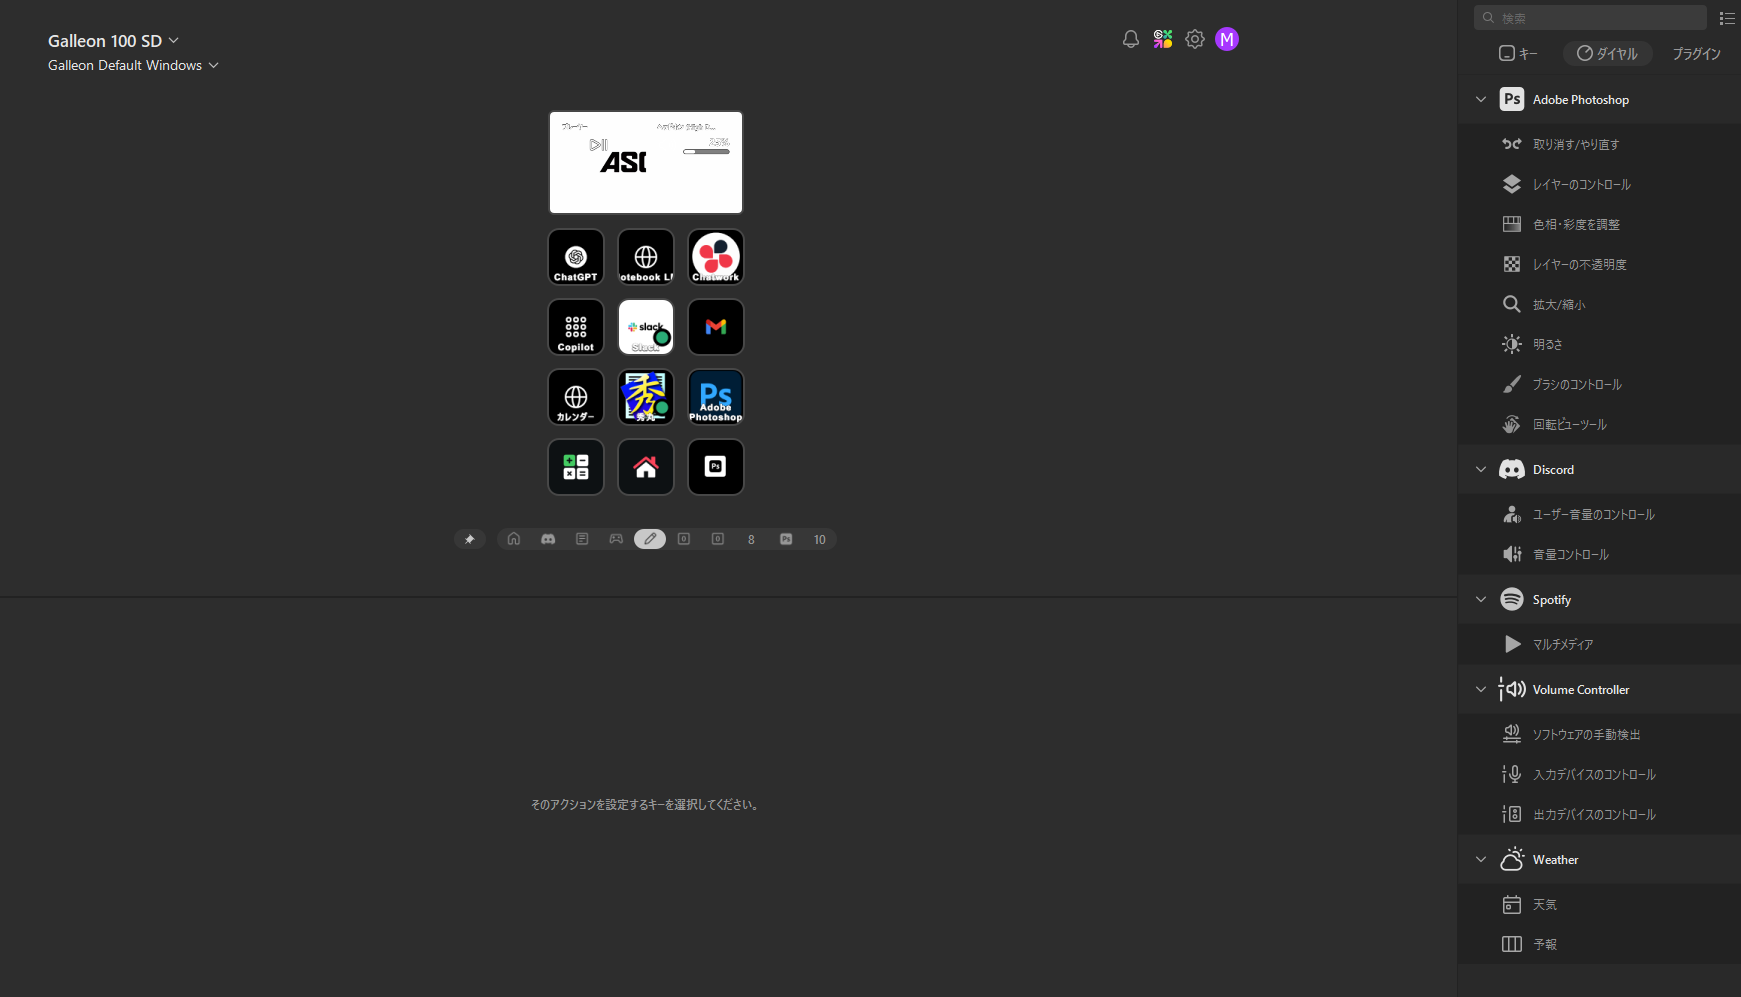The width and height of the screenshot is (1741, 997).
Task: Choose ソフトウェアの手動検出 action
Action: 1599,734
